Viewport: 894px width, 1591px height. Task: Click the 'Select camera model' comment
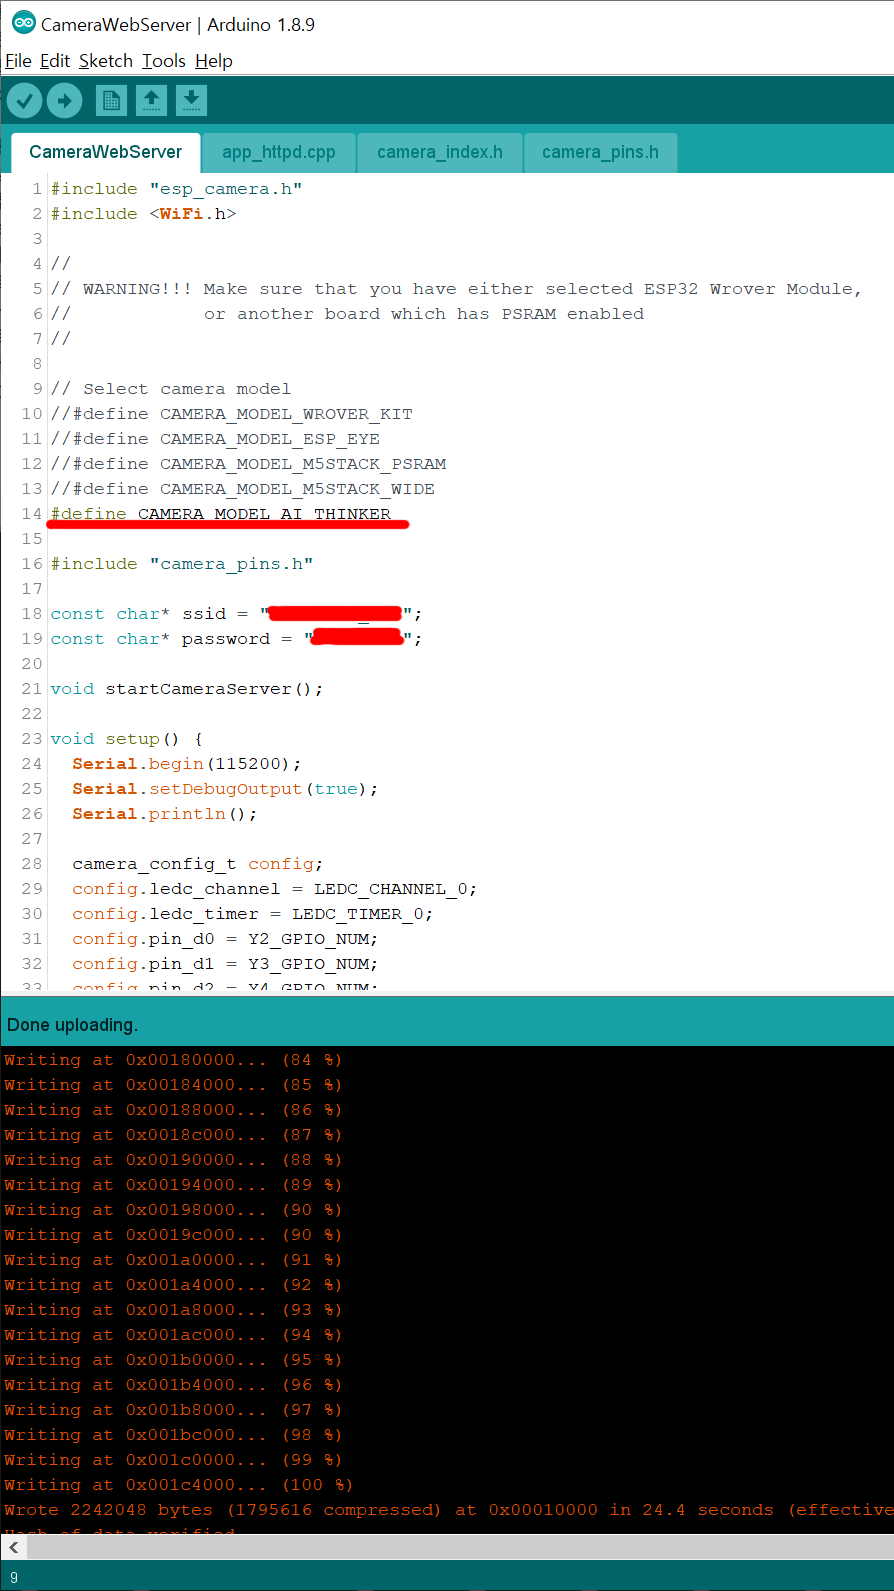171,389
